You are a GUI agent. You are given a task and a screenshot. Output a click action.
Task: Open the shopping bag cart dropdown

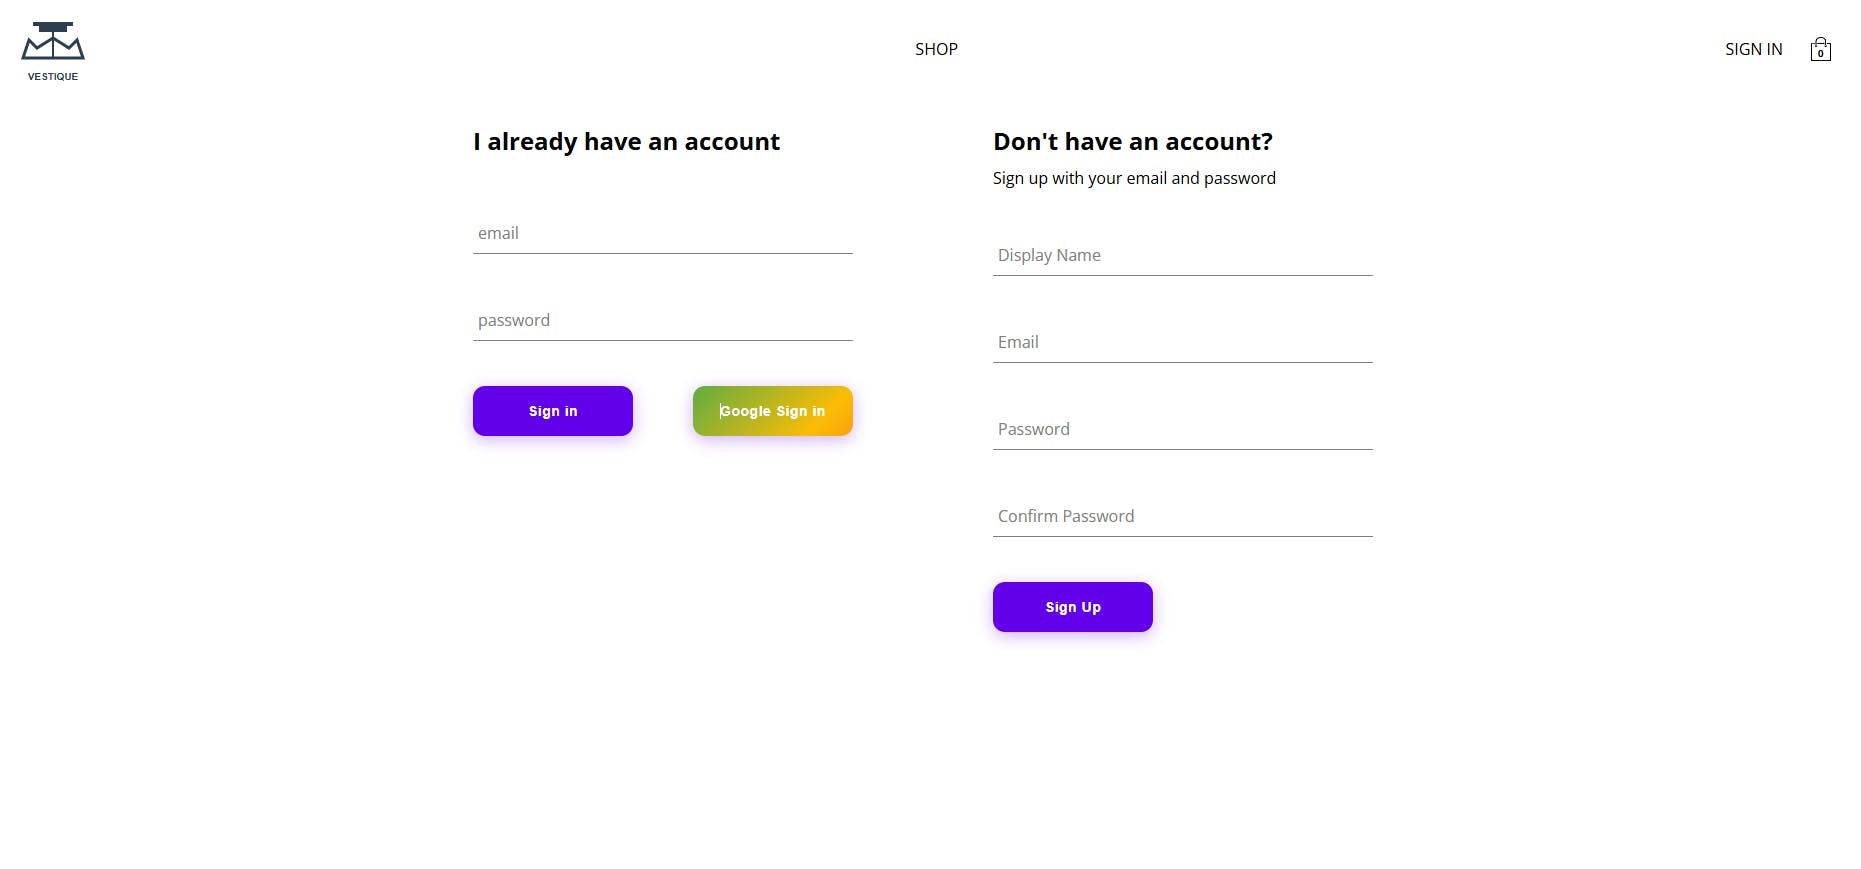(x=1820, y=49)
